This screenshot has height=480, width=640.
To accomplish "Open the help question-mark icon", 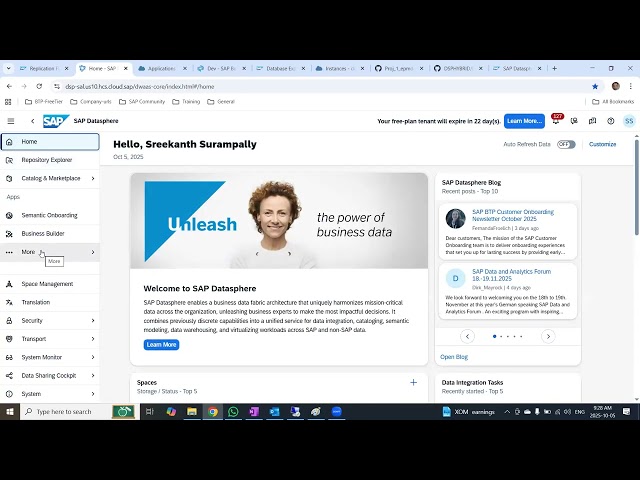I will 611,121.
